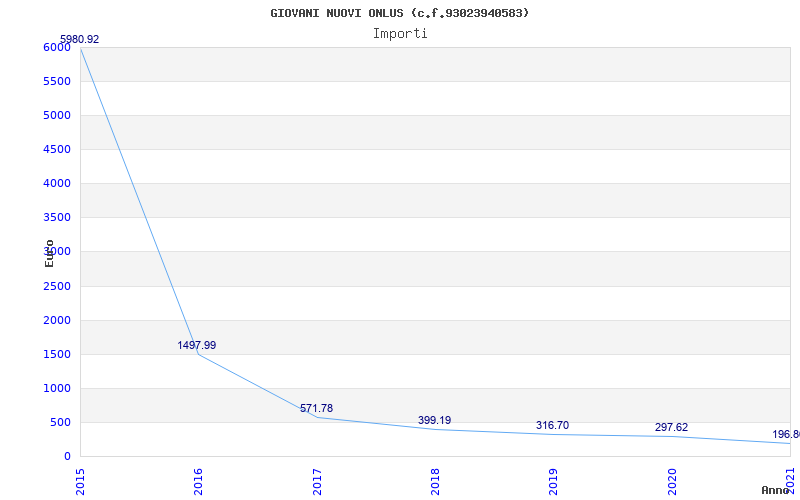This screenshot has height=500, width=800.
Task: Click the 0 y-axis tick label
Action: coord(67,457)
